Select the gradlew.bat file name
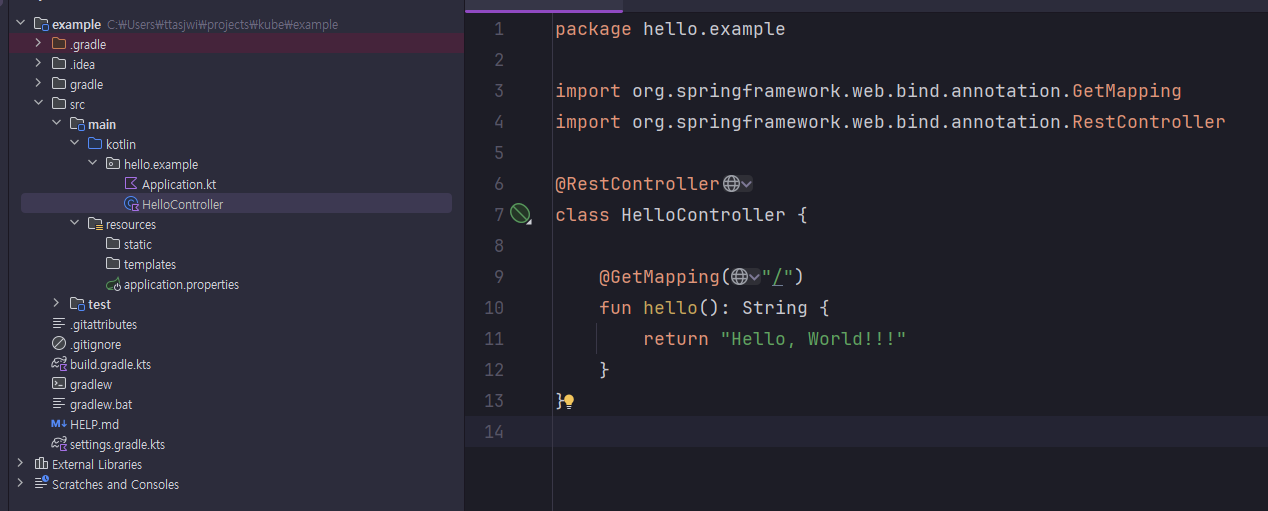Viewport: 1268px width, 511px height. pyautogui.click(x=101, y=404)
